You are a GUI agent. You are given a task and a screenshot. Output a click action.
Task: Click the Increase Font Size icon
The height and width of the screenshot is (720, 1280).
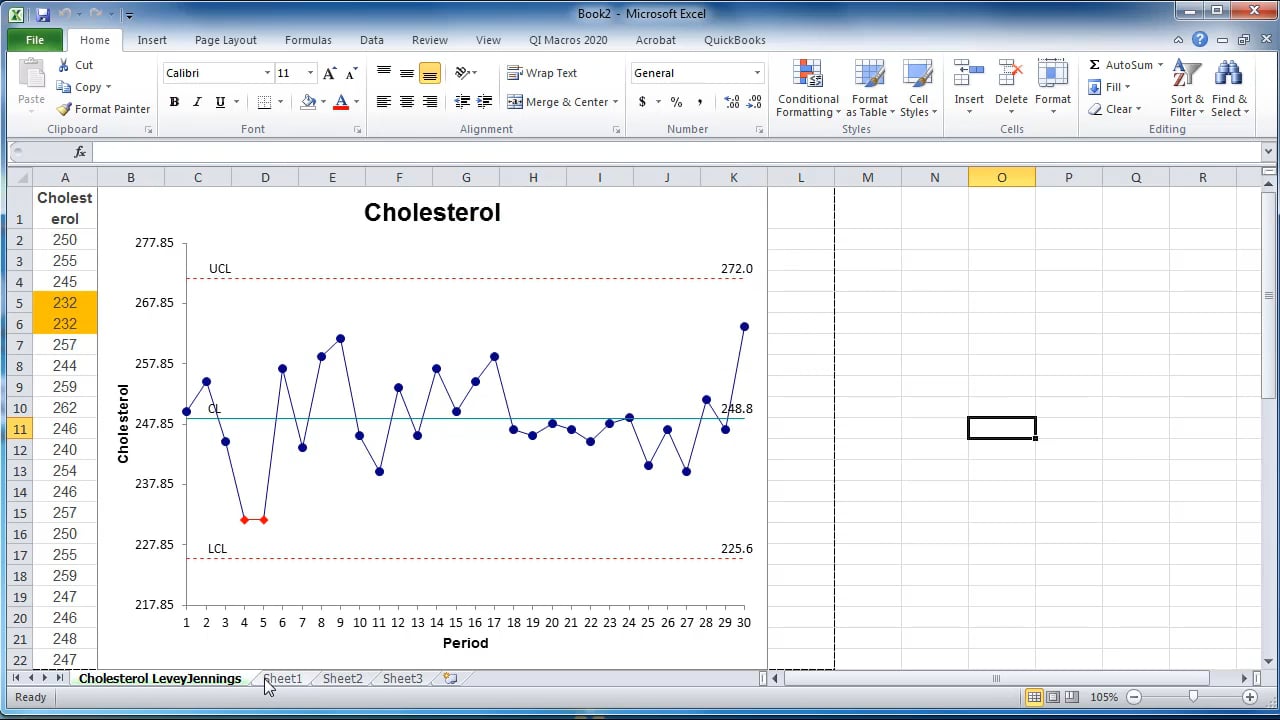coord(330,73)
